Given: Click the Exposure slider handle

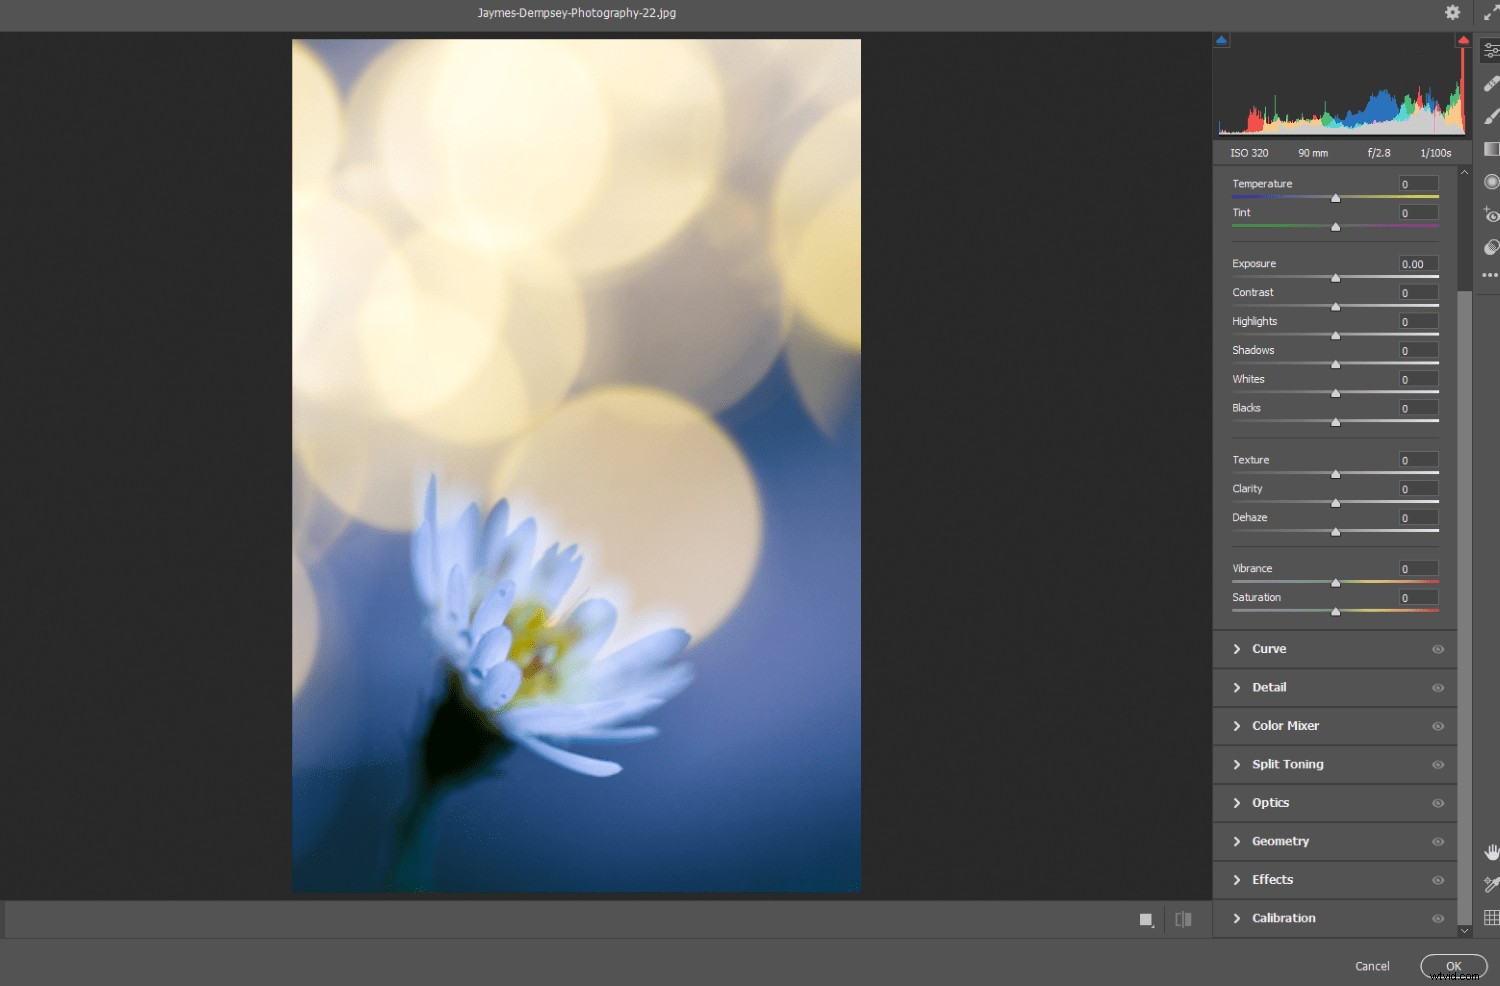Looking at the screenshot, I should click(x=1334, y=277).
